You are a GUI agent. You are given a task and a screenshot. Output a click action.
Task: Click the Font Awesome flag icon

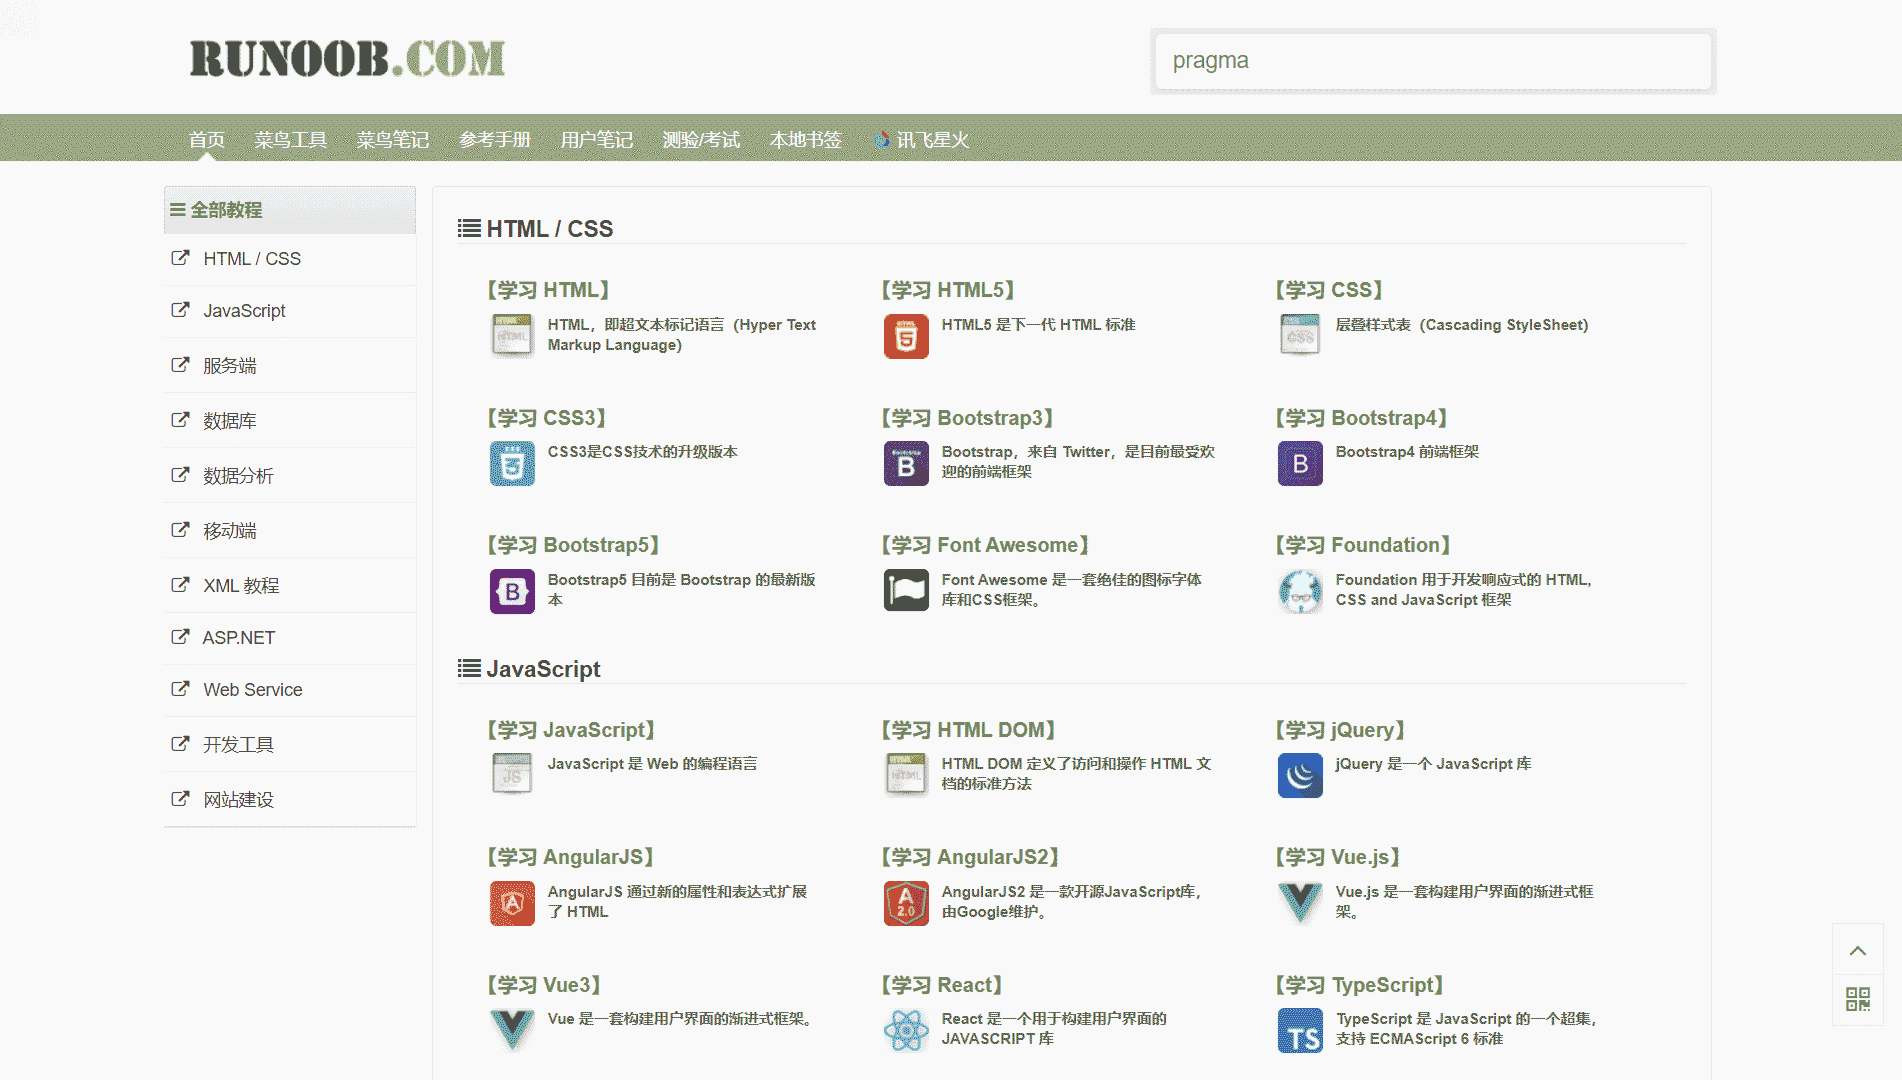point(906,591)
